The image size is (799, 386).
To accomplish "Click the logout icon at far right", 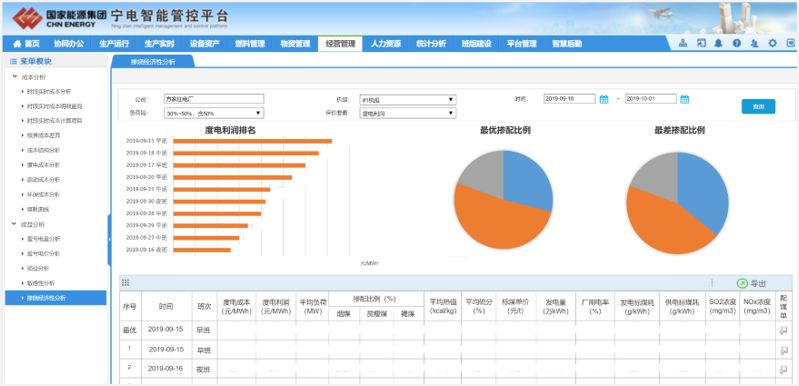I will (x=790, y=44).
